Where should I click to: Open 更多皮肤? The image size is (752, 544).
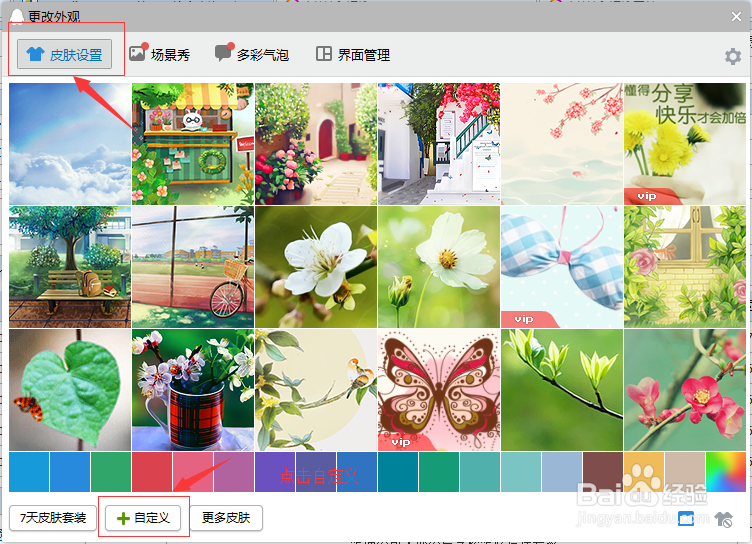coord(226,518)
